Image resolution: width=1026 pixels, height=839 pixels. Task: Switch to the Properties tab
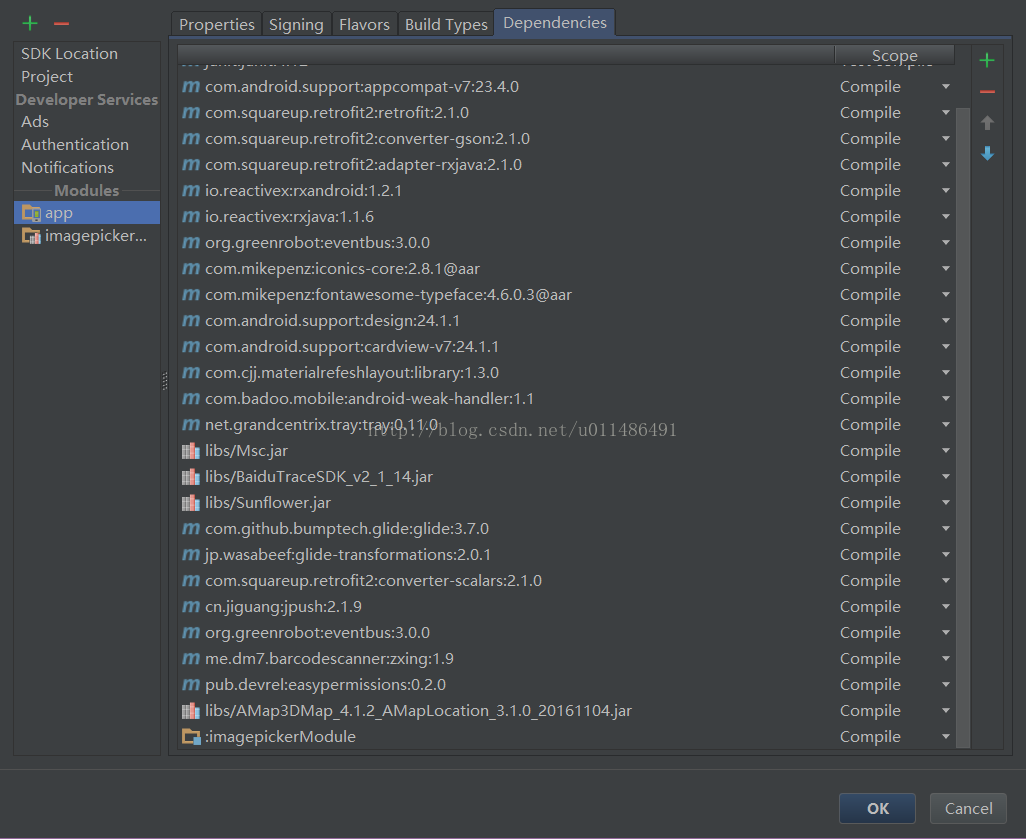click(217, 24)
